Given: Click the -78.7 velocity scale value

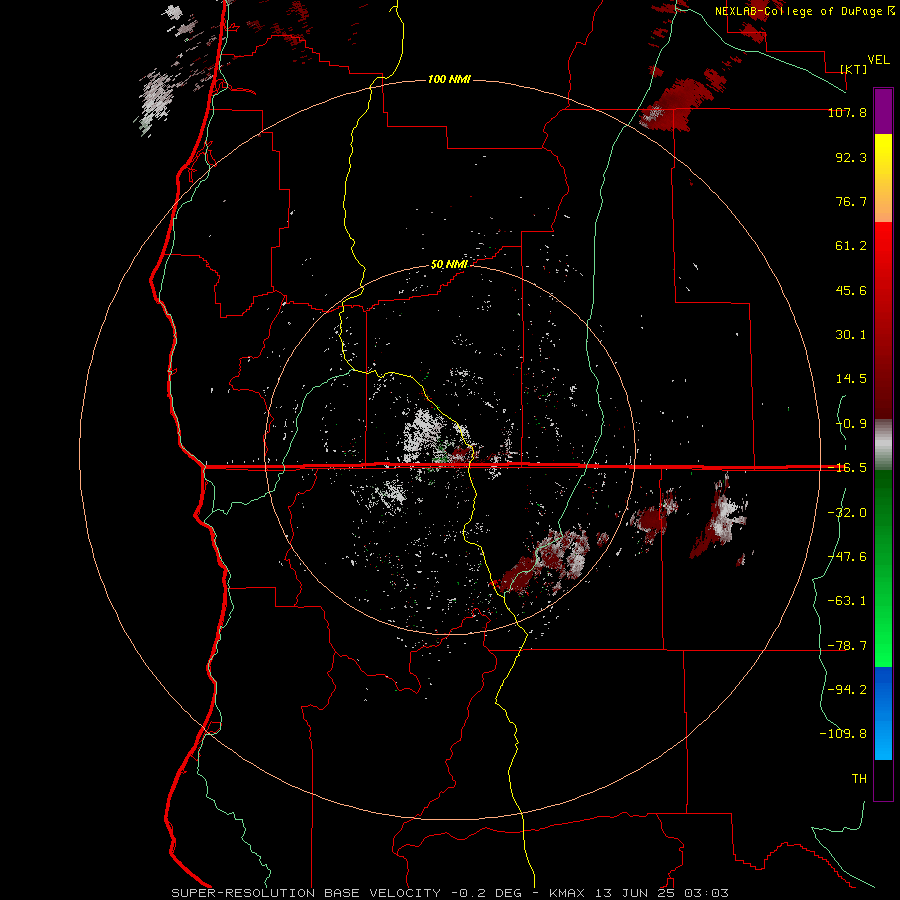Looking at the screenshot, I should (847, 646).
